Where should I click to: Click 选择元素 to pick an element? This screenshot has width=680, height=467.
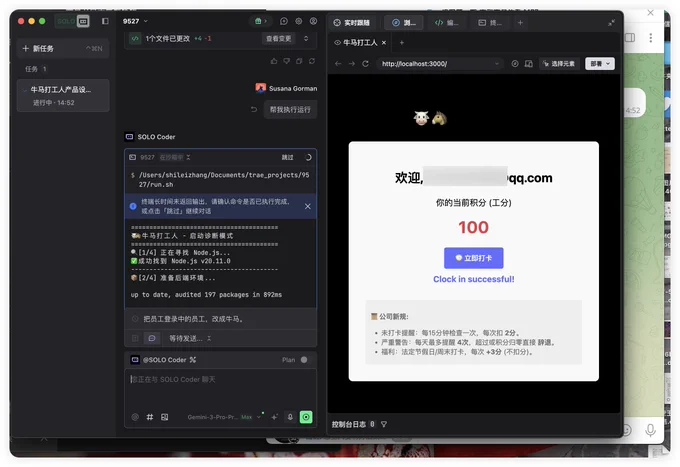(559, 64)
